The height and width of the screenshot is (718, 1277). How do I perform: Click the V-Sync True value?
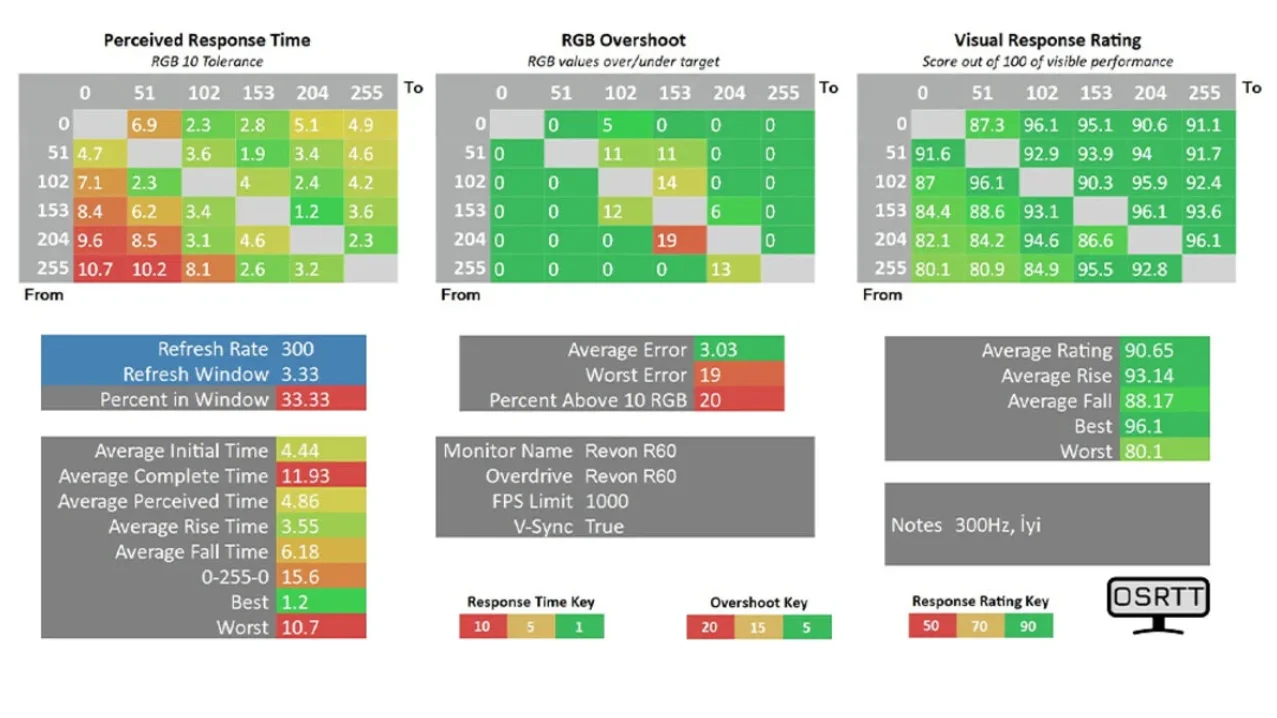click(604, 526)
